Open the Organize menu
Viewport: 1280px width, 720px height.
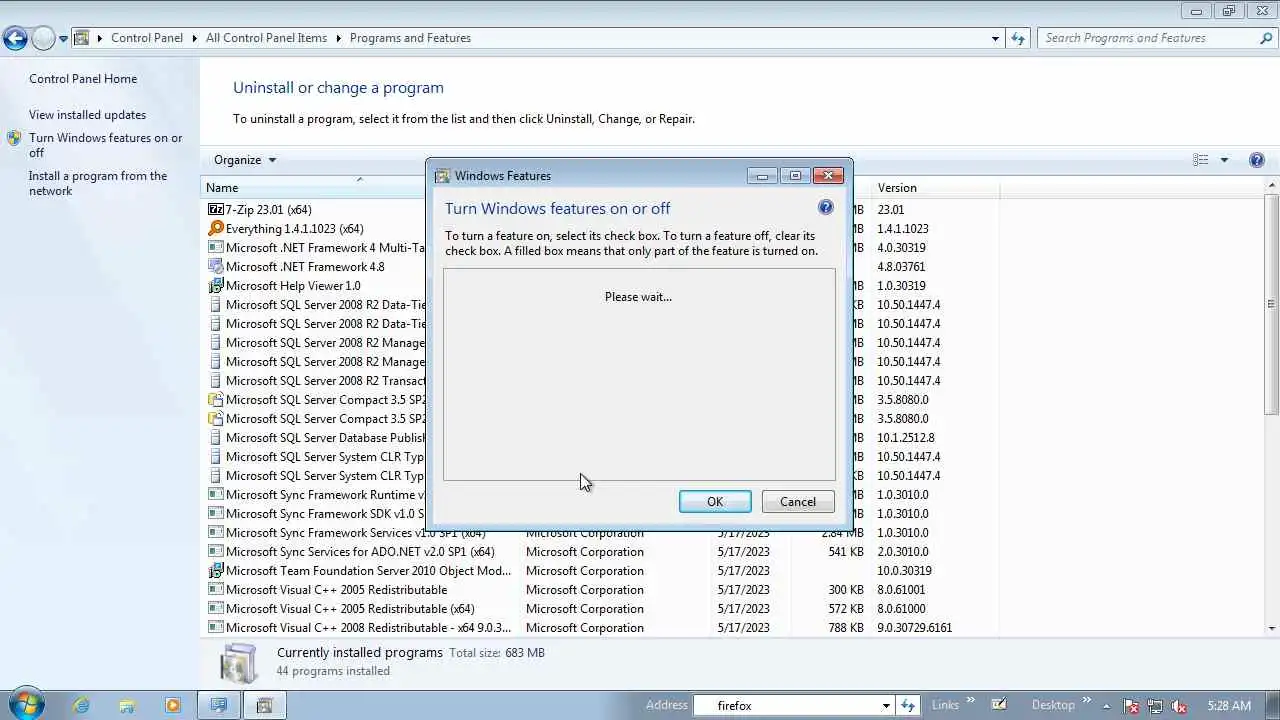(244, 160)
